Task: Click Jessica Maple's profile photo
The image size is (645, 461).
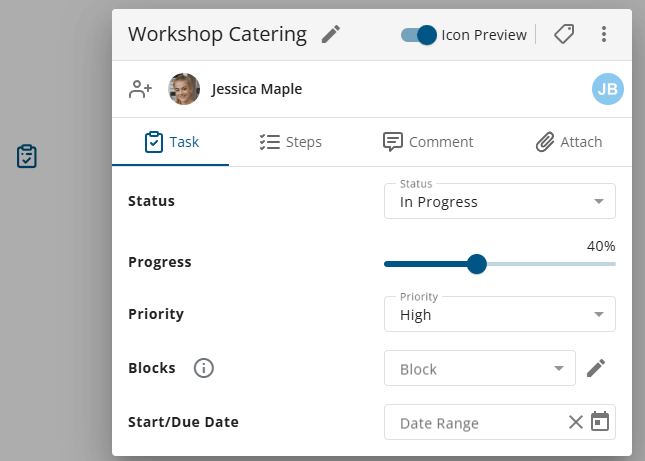Action: pyautogui.click(x=184, y=89)
